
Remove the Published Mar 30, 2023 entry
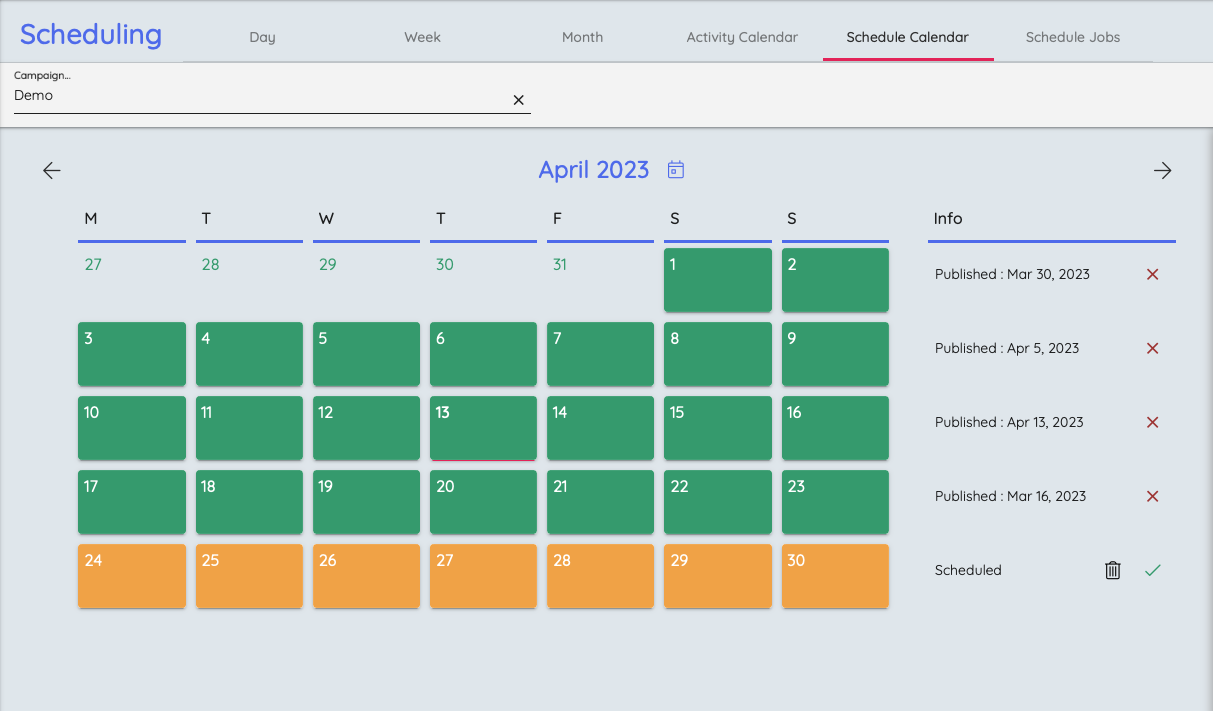(x=1152, y=274)
